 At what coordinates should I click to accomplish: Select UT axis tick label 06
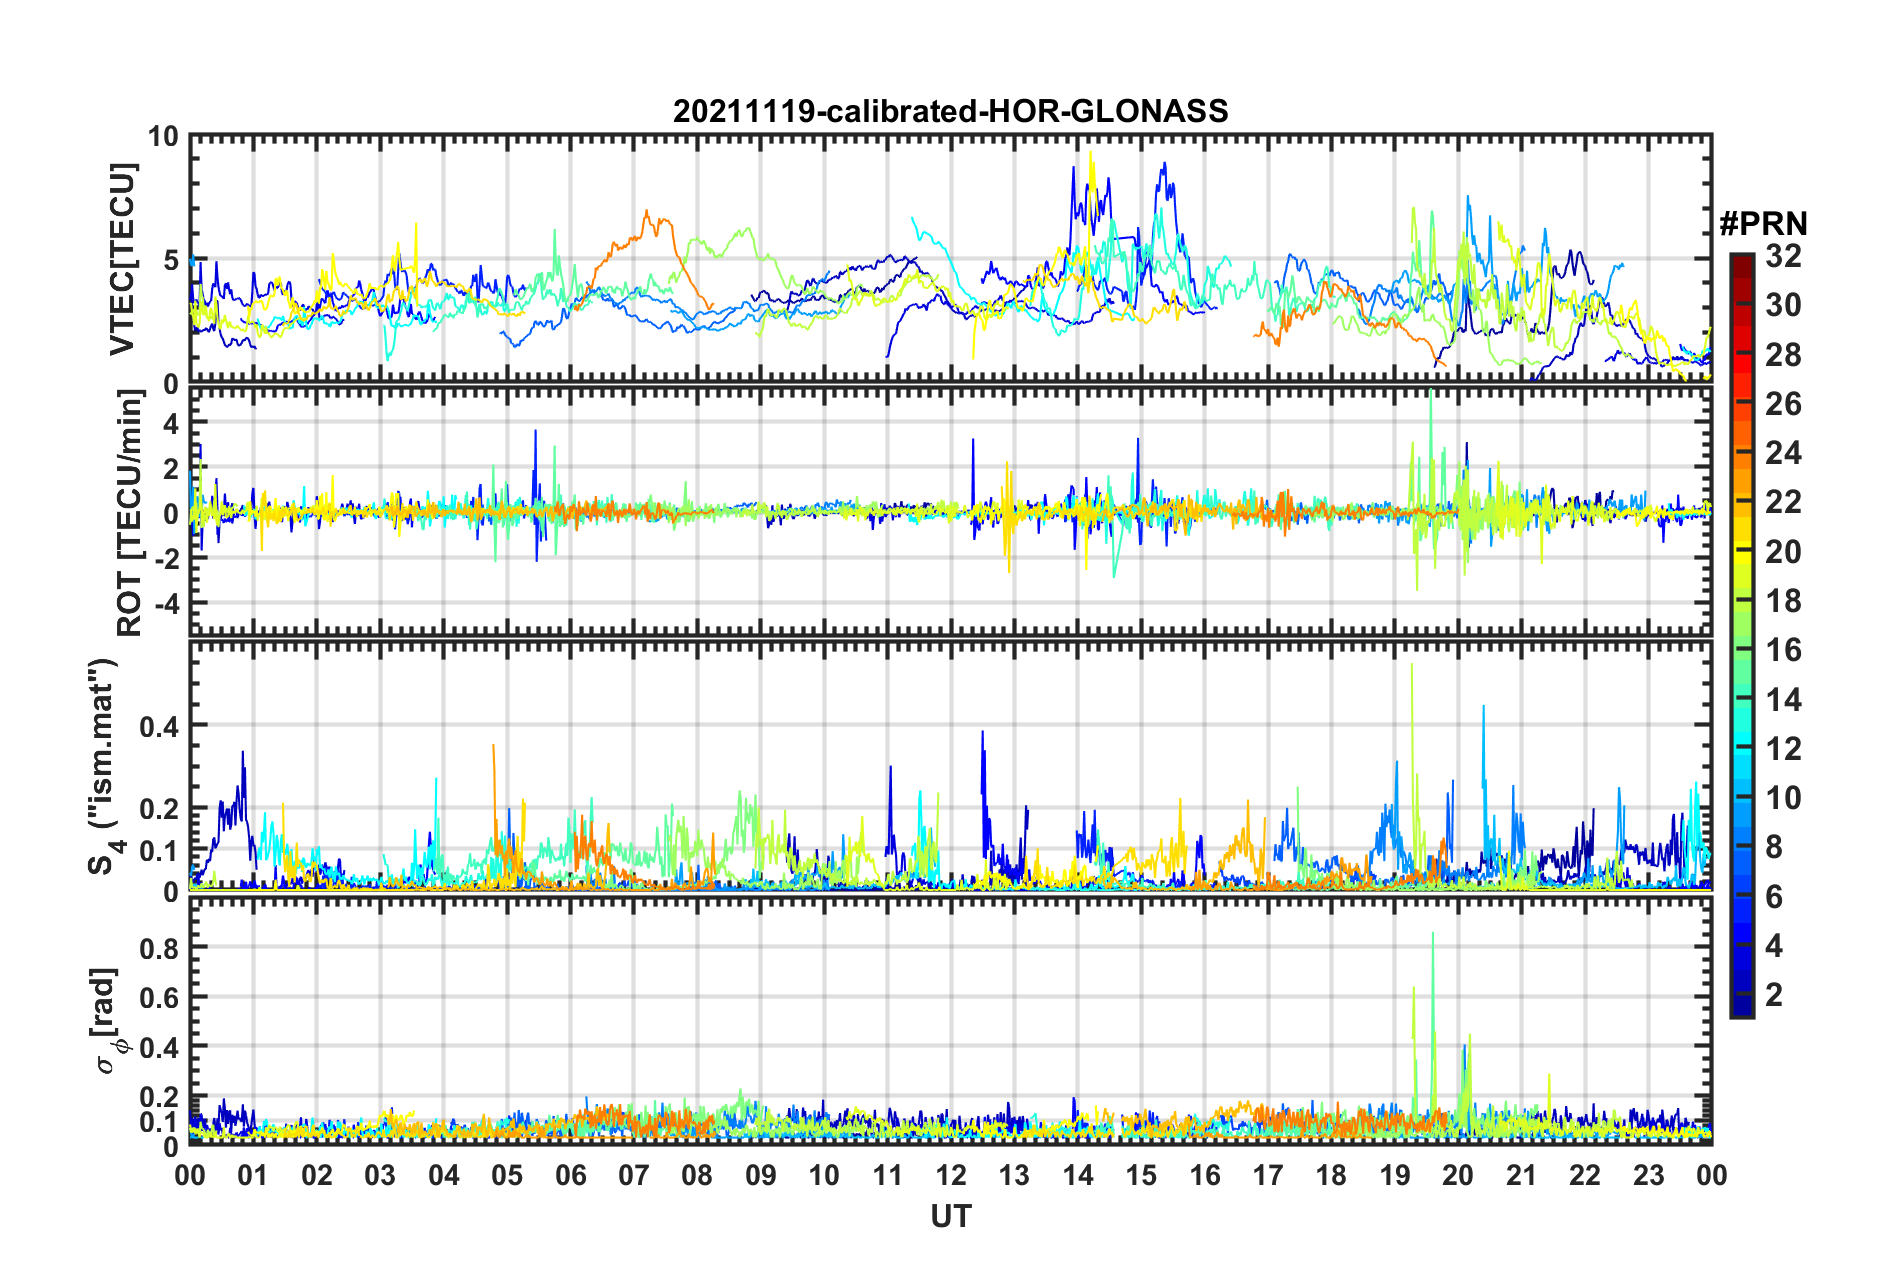click(x=571, y=1175)
